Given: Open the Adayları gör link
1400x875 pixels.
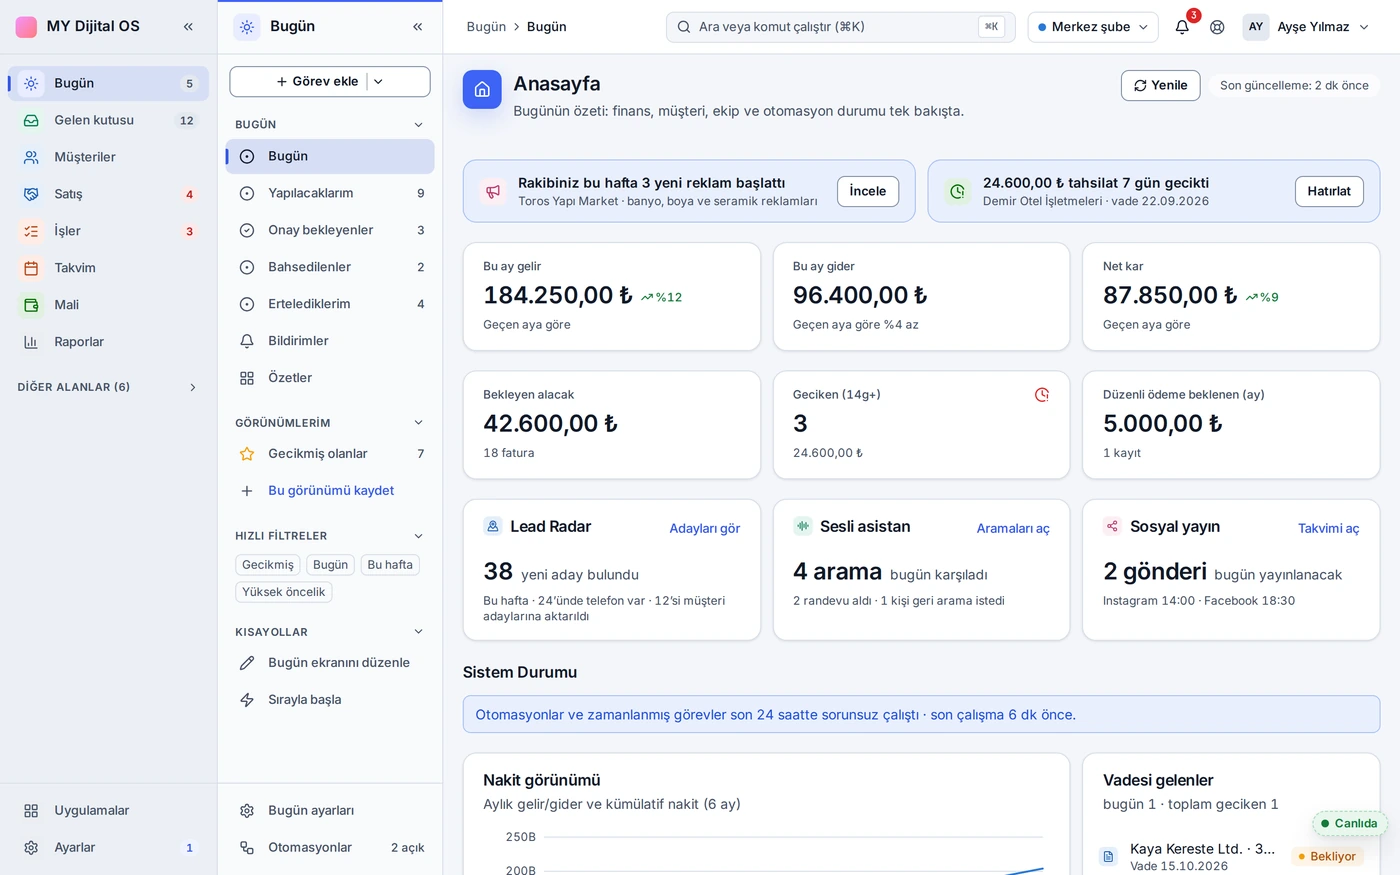Looking at the screenshot, I should 705,528.
